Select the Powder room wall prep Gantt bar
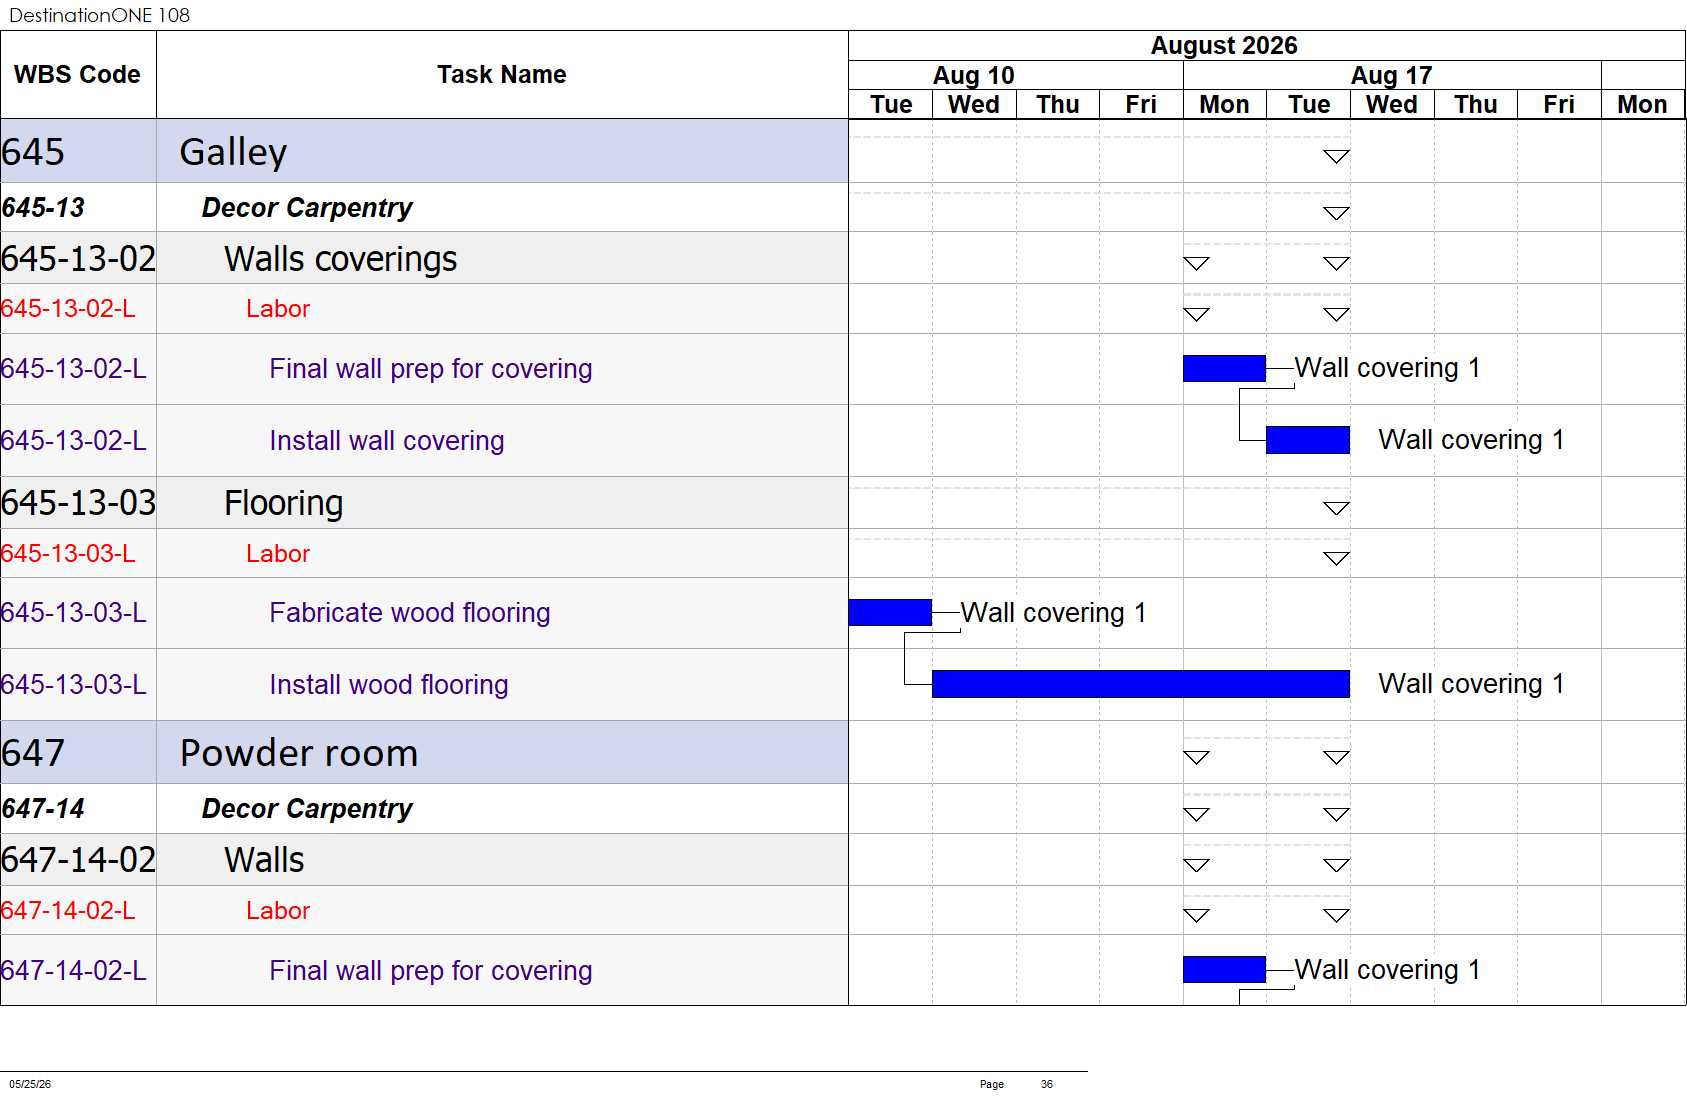The width and height of the screenshot is (1687, 1097). tap(1224, 970)
